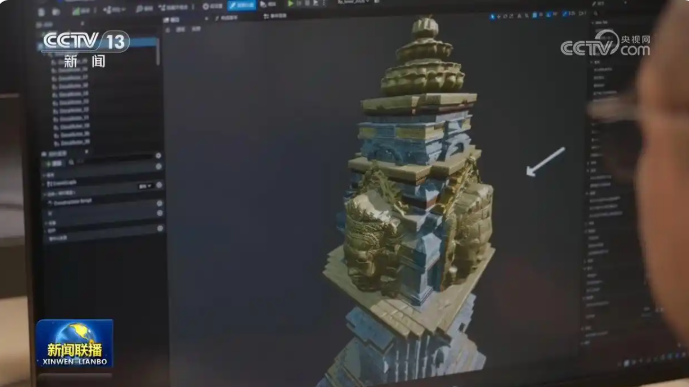689x387 pixels.
Task: Toggle rotation snapping in viewport toolbar
Action: tap(549, 15)
